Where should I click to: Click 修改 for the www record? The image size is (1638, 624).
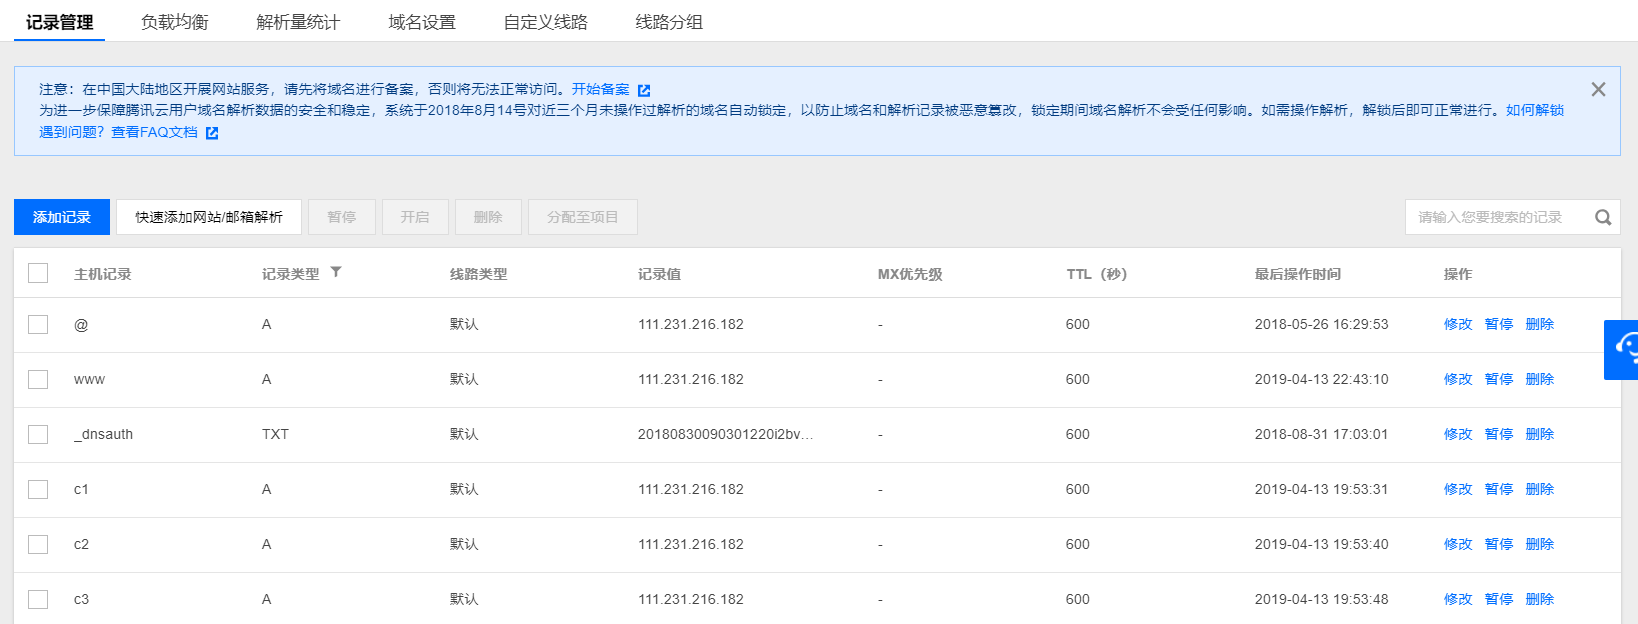1458,379
